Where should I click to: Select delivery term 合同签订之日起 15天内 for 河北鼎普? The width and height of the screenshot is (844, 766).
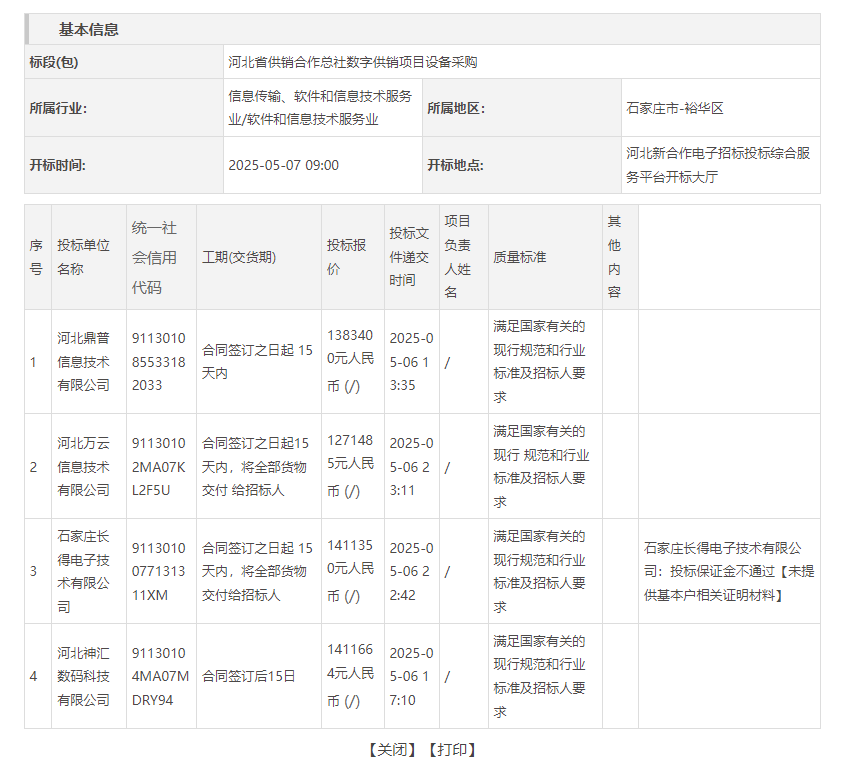click(x=257, y=362)
